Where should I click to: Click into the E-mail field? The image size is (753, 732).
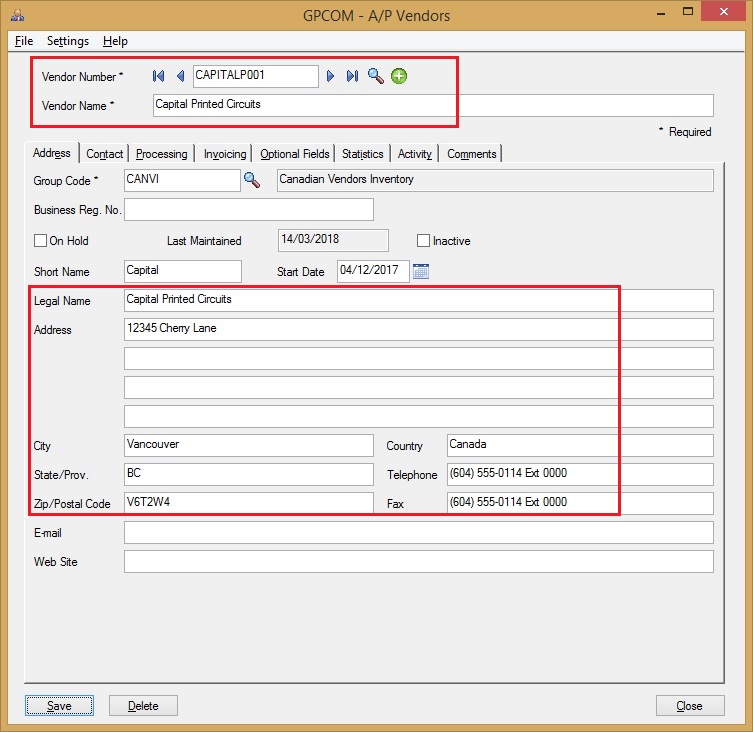(x=418, y=532)
